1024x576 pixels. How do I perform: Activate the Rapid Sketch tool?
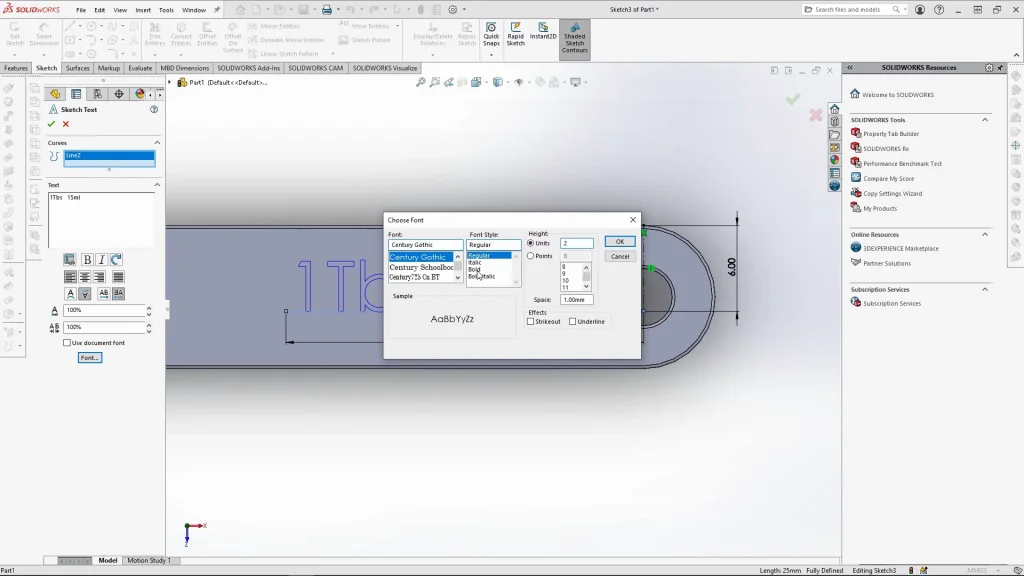[x=515, y=36]
